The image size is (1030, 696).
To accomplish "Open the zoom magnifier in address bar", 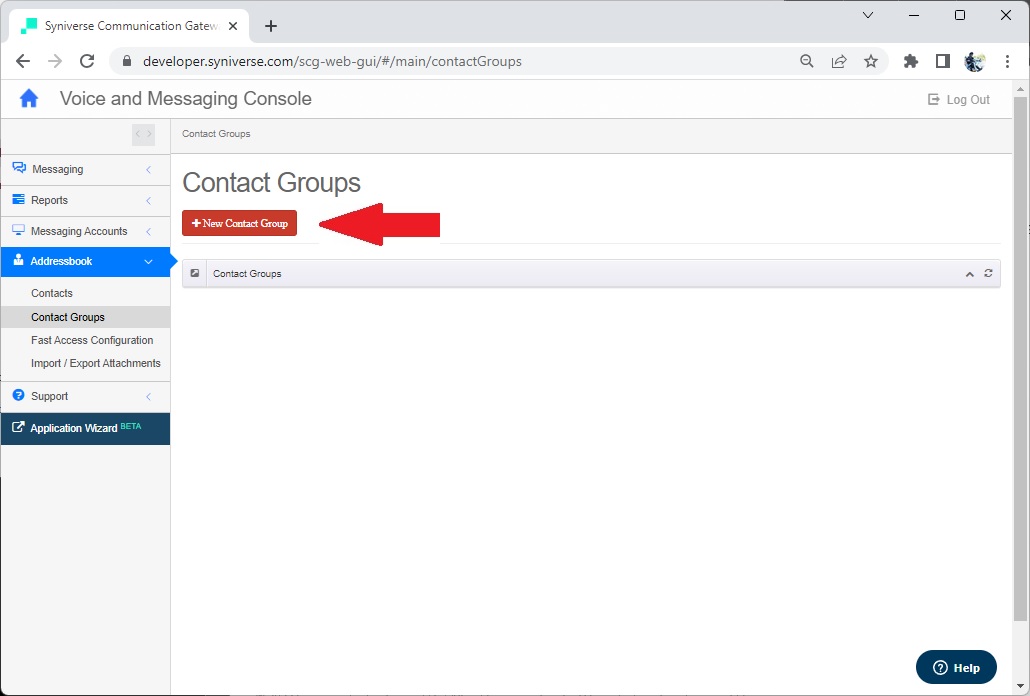I will click(x=807, y=61).
